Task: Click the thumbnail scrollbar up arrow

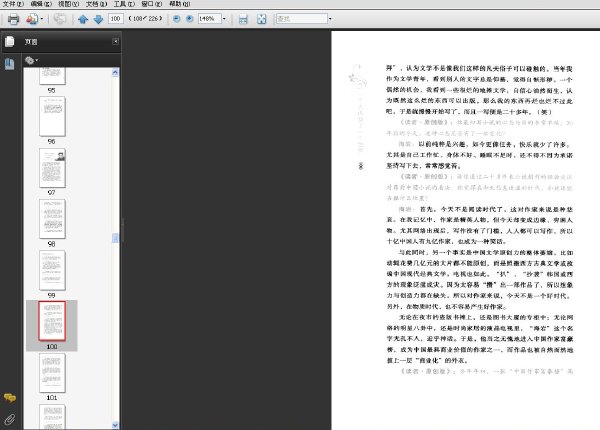Action: pos(115,72)
